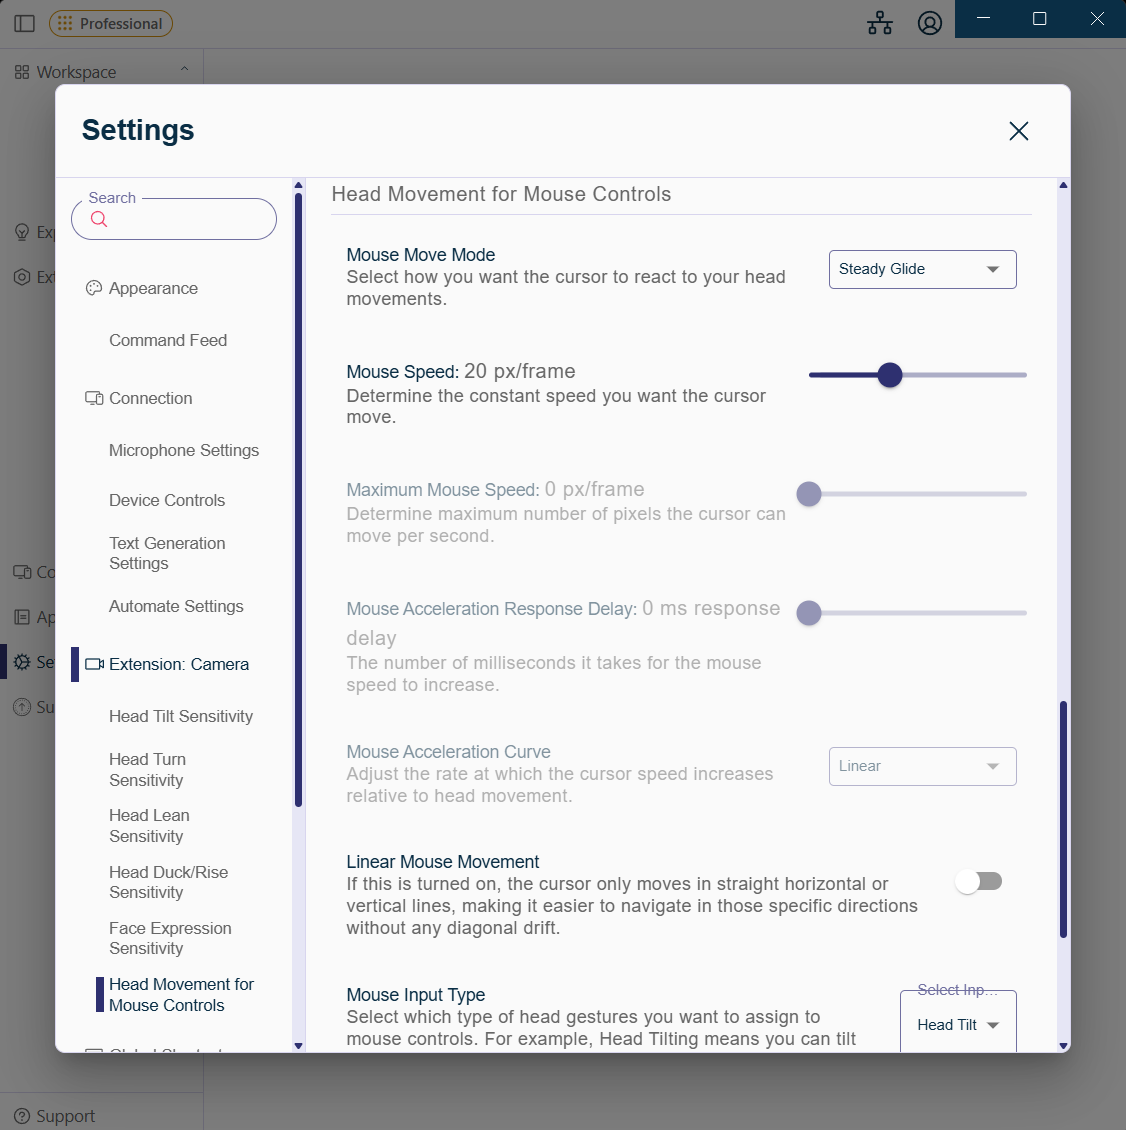This screenshot has height=1130, width=1126.
Task: Click the Professional plan badge
Action: tap(111, 24)
